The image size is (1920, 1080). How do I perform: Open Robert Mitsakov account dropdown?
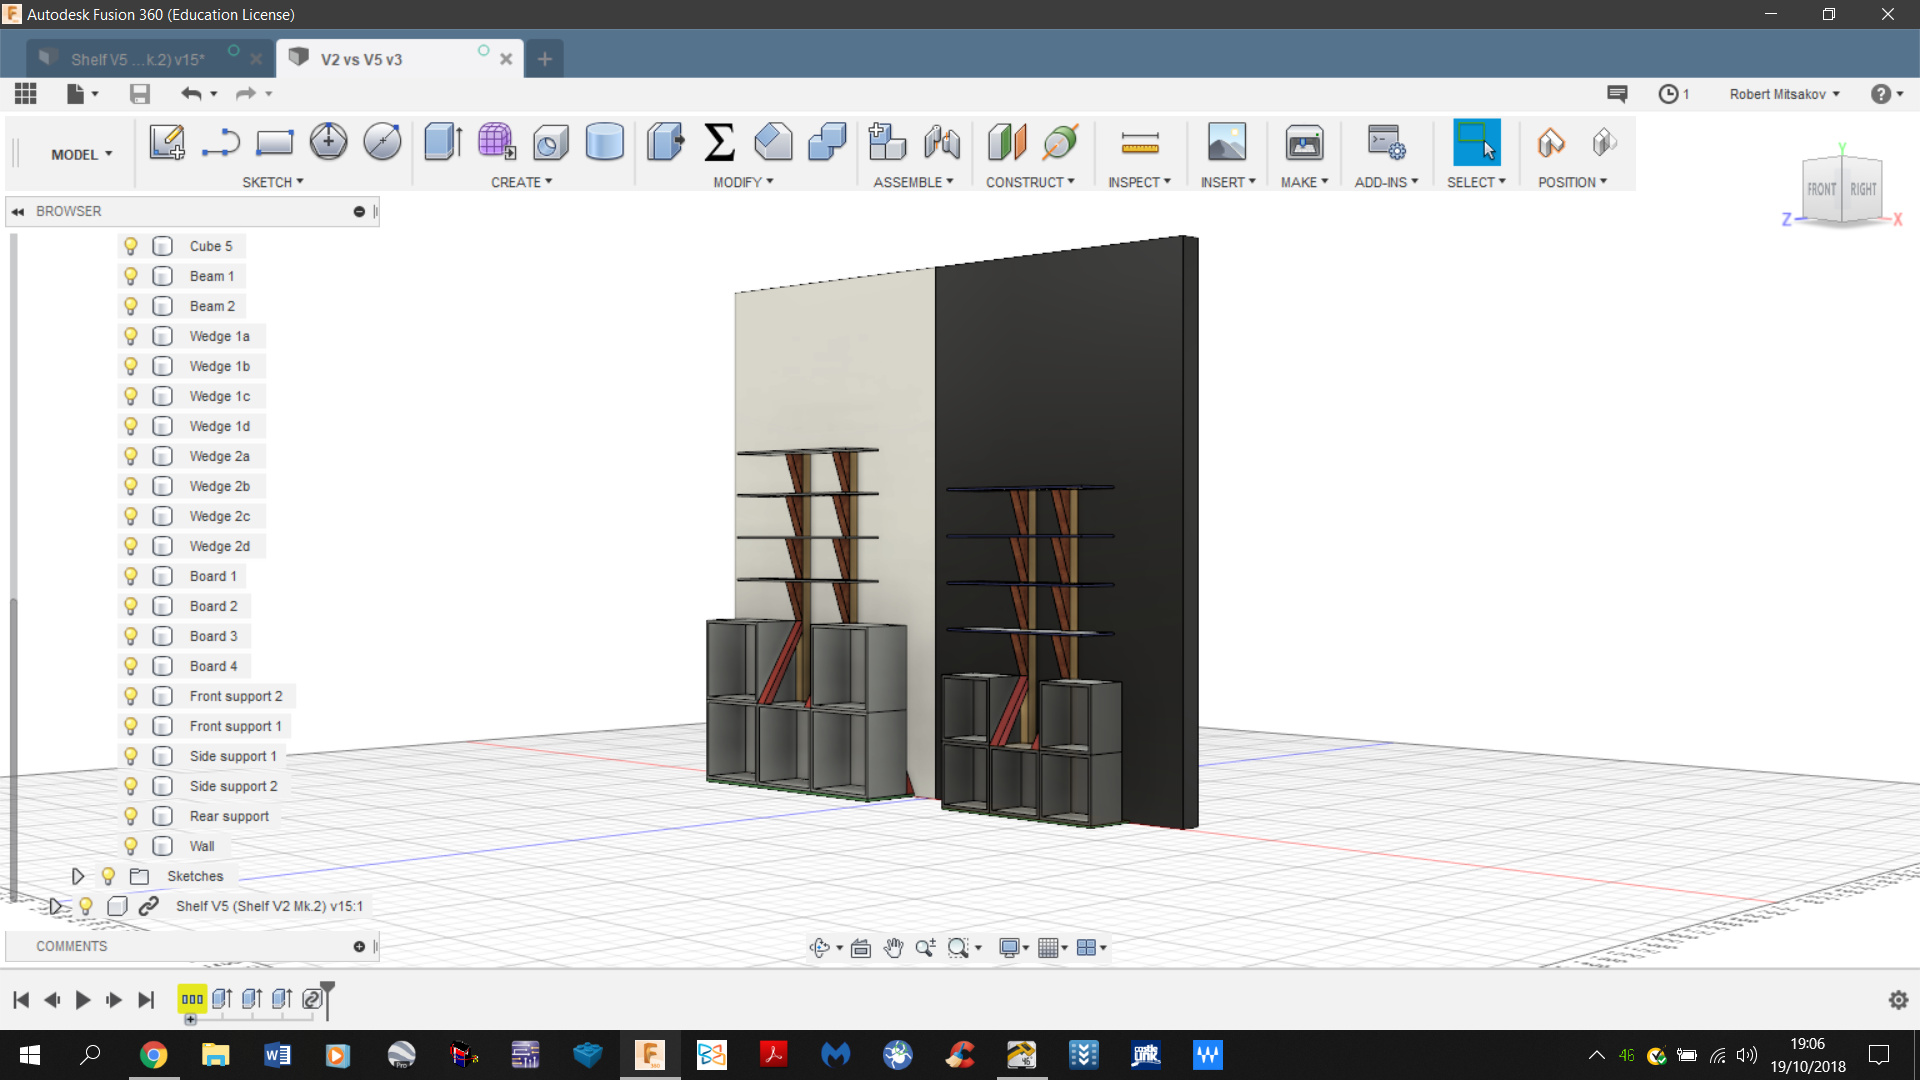pyautogui.click(x=1784, y=94)
